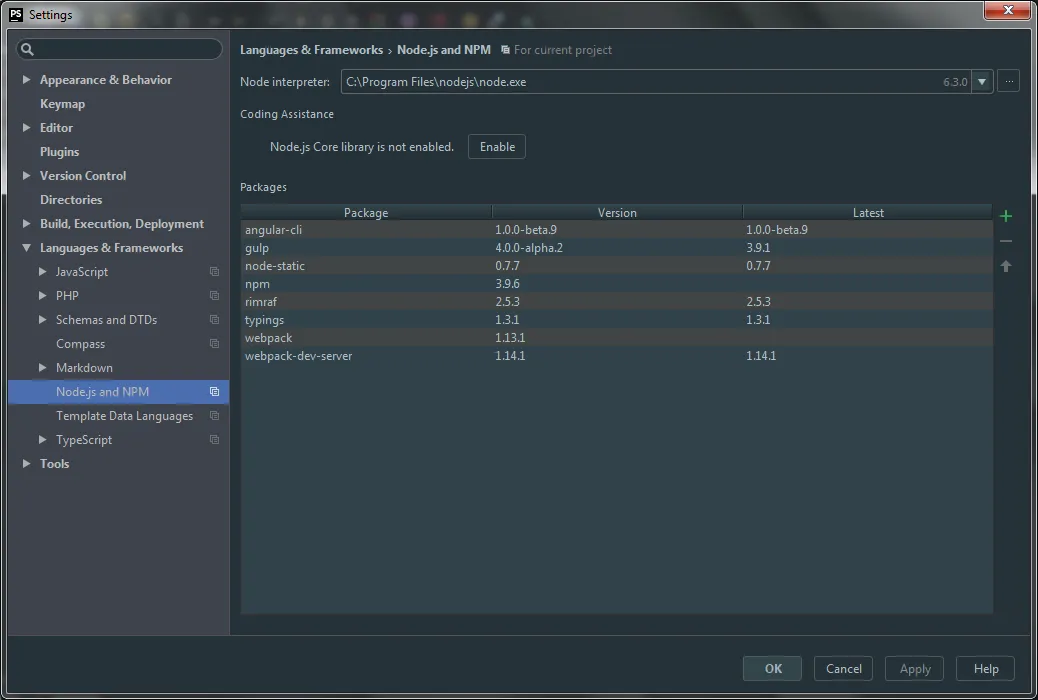
Task: Click the Node interpreter path field
Action: pyautogui.click(x=655, y=82)
